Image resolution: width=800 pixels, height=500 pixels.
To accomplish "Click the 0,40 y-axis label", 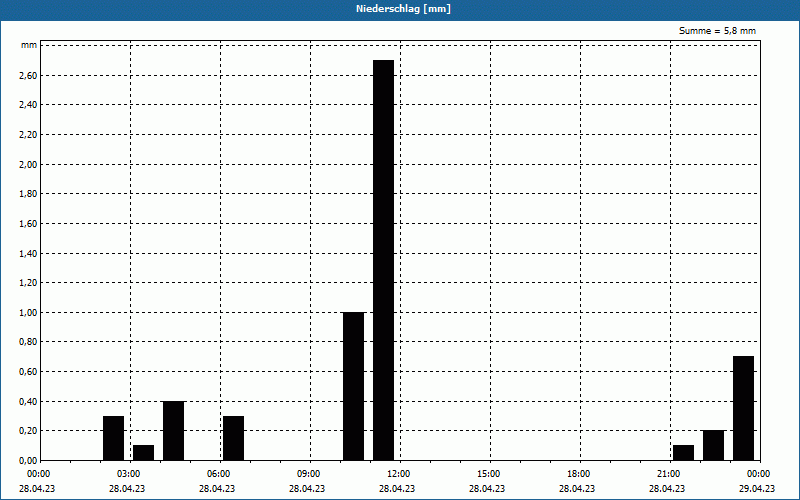I will (x=28, y=401).
